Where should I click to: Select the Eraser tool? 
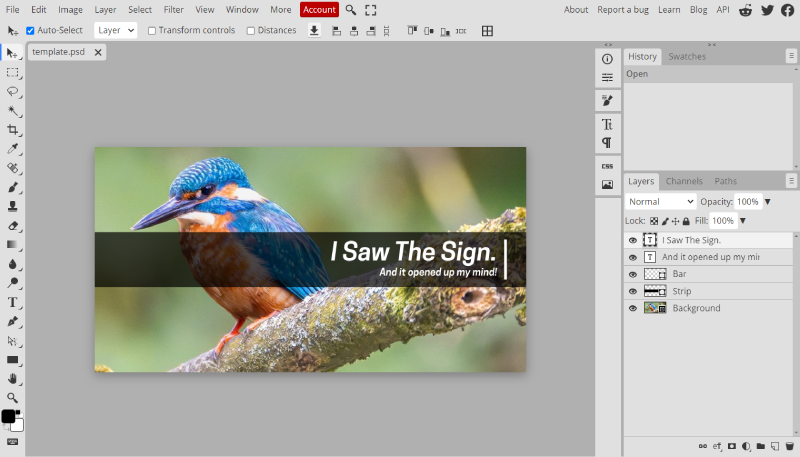pyautogui.click(x=12, y=225)
